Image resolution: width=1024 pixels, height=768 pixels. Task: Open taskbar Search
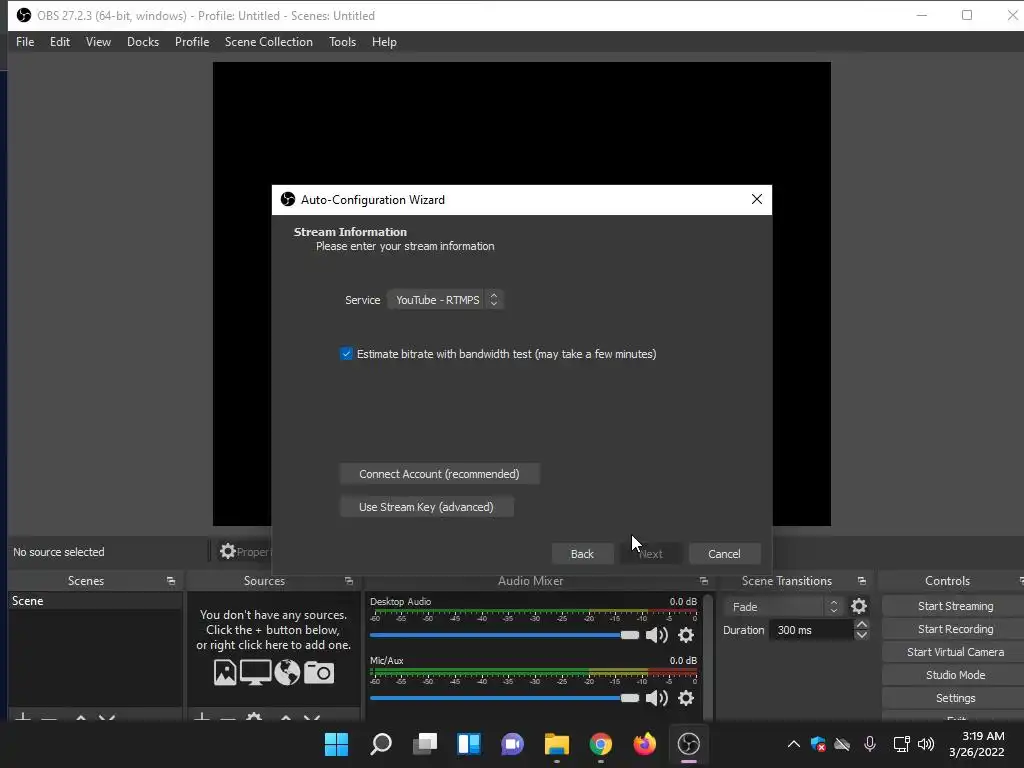(381, 744)
